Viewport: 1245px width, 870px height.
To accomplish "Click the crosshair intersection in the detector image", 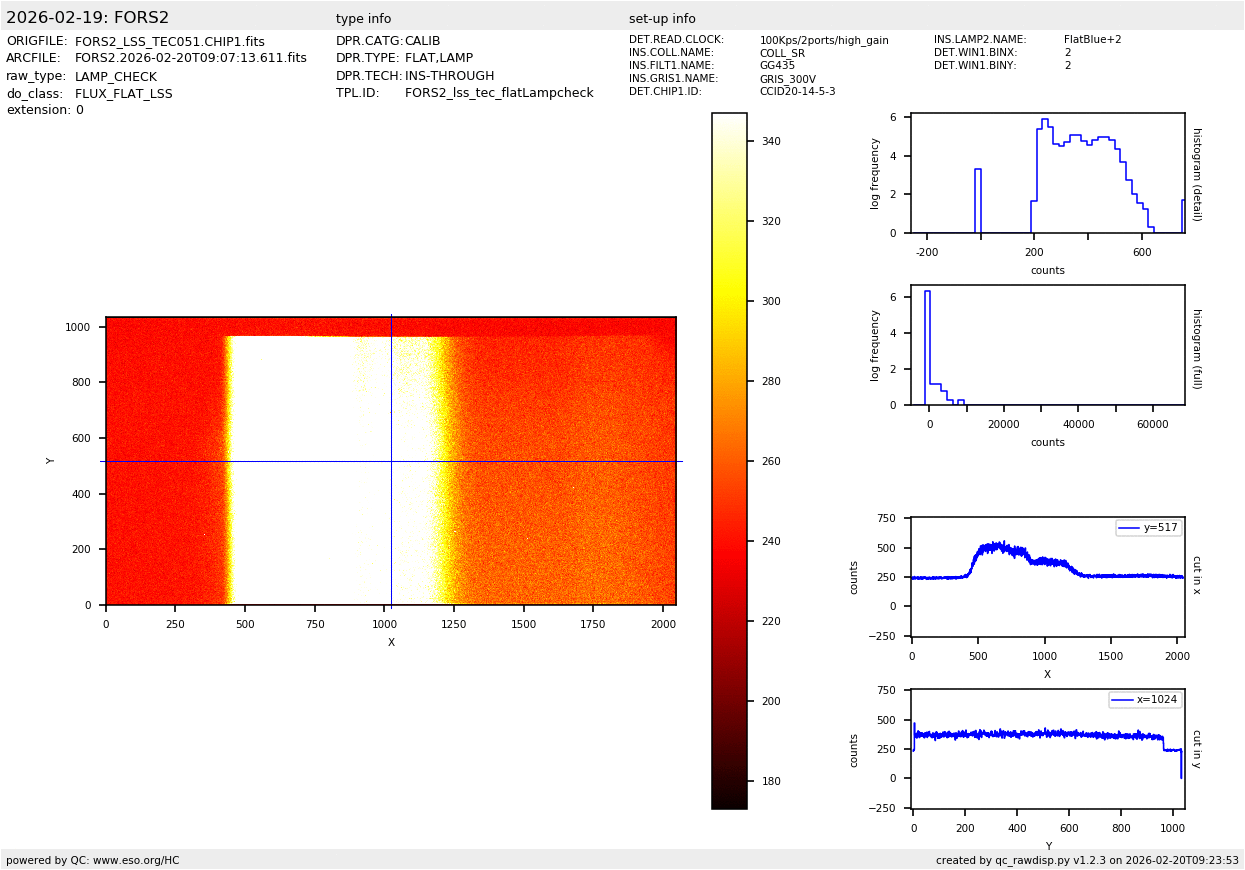I will [391, 461].
